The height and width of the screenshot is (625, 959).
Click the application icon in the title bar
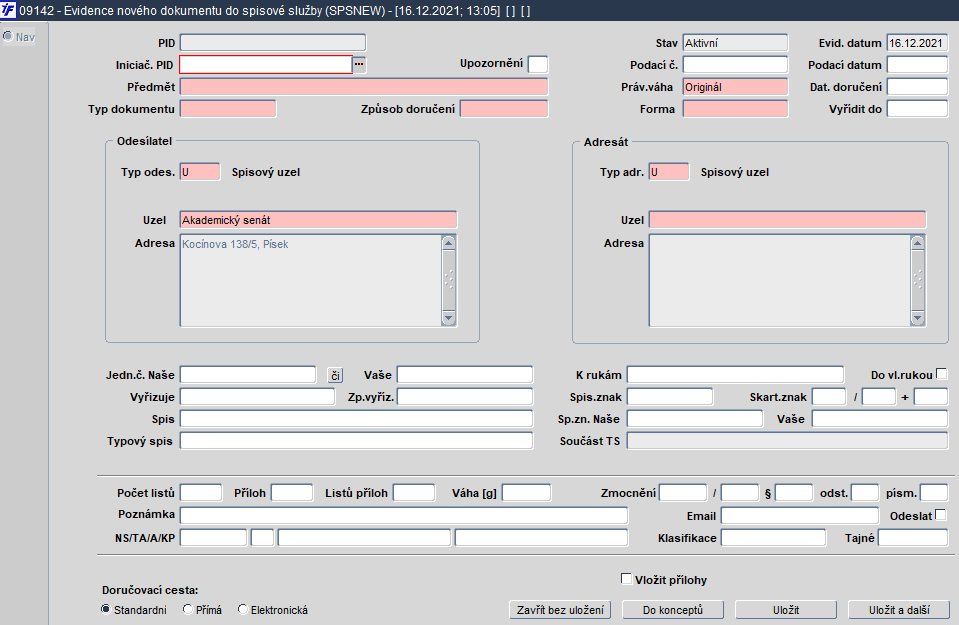point(9,9)
